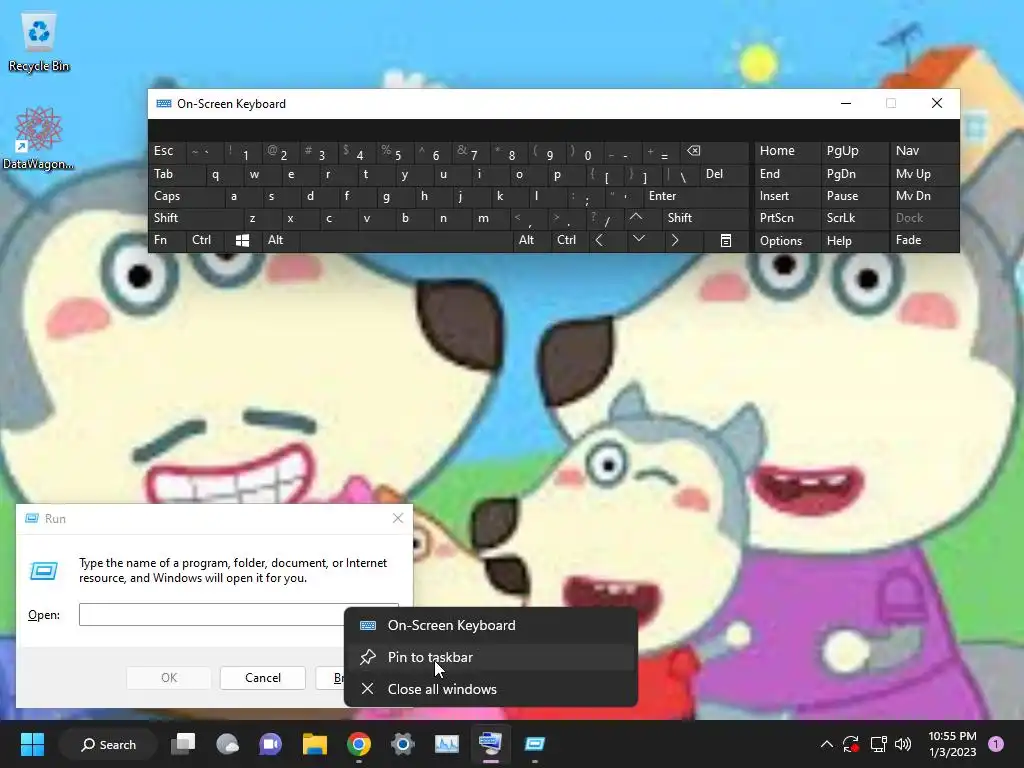Viewport: 1024px width, 768px height.
Task: Toggle the left Shift key
Action: pyautogui.click(x=195, y=218)
